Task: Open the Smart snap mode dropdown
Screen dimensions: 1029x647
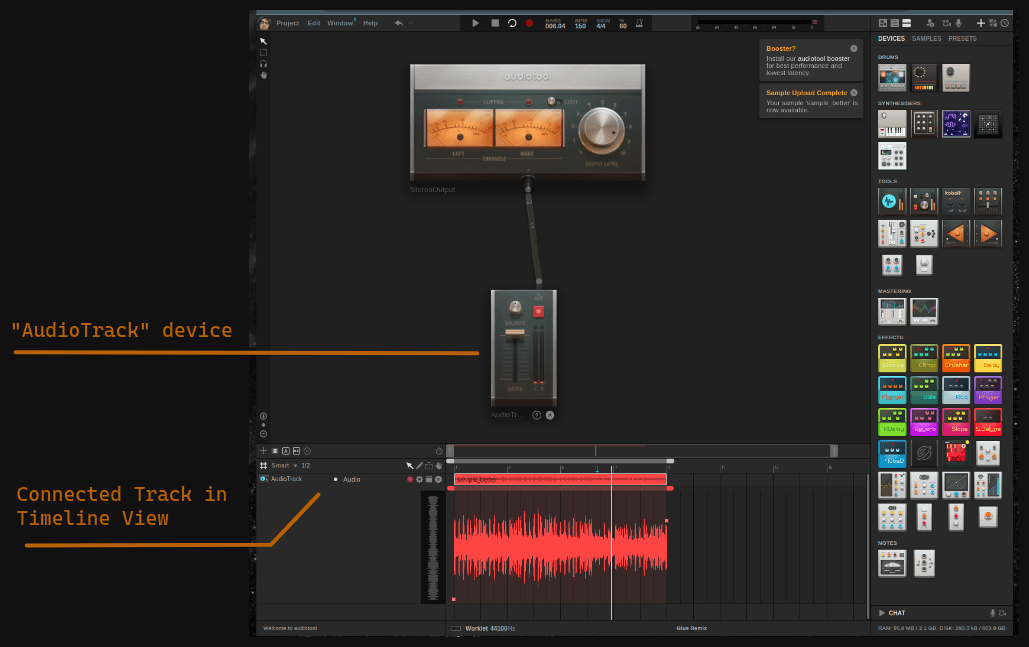Action: 284,465
